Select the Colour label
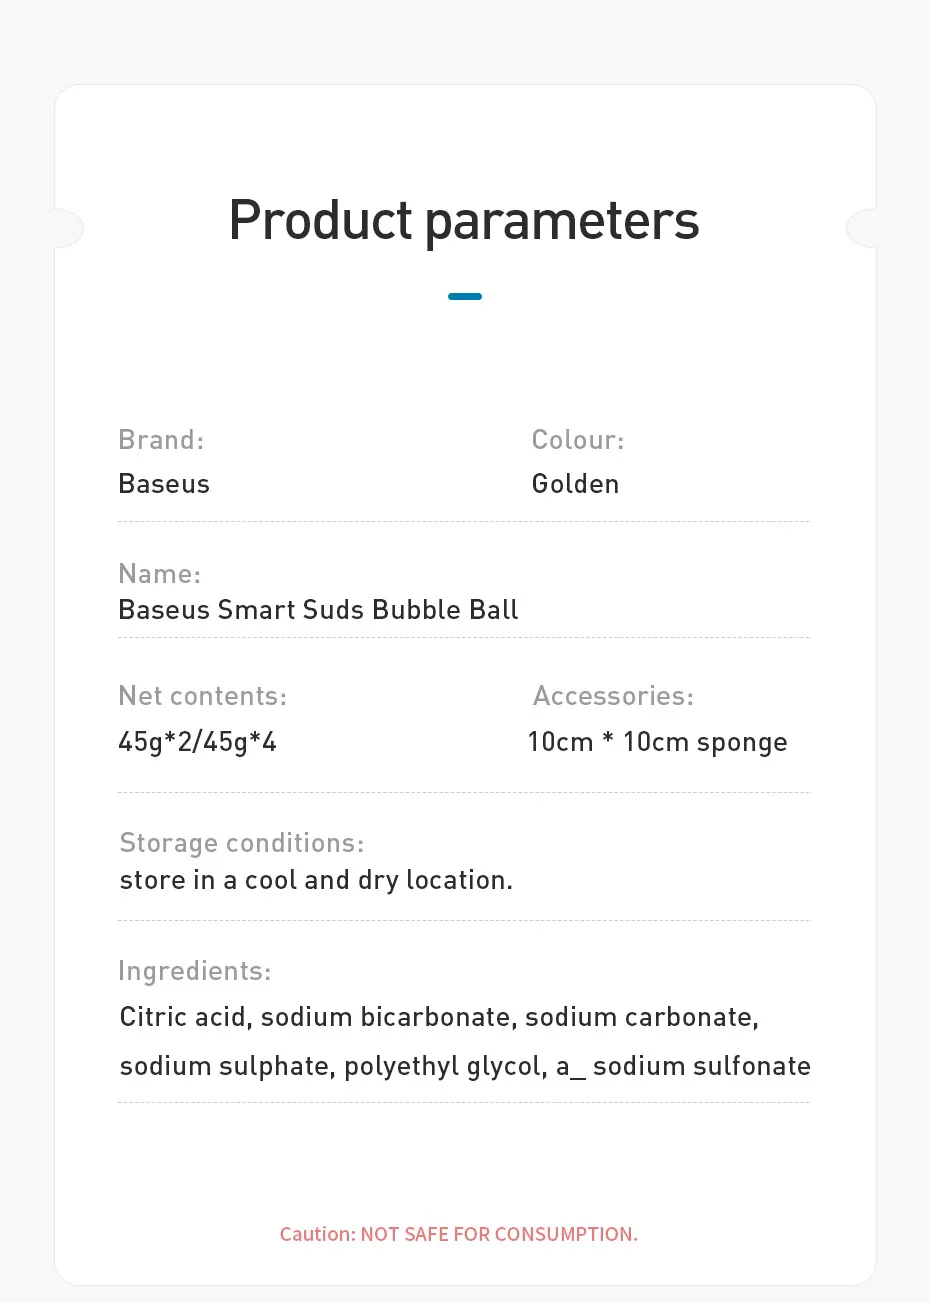 point(578,440)
